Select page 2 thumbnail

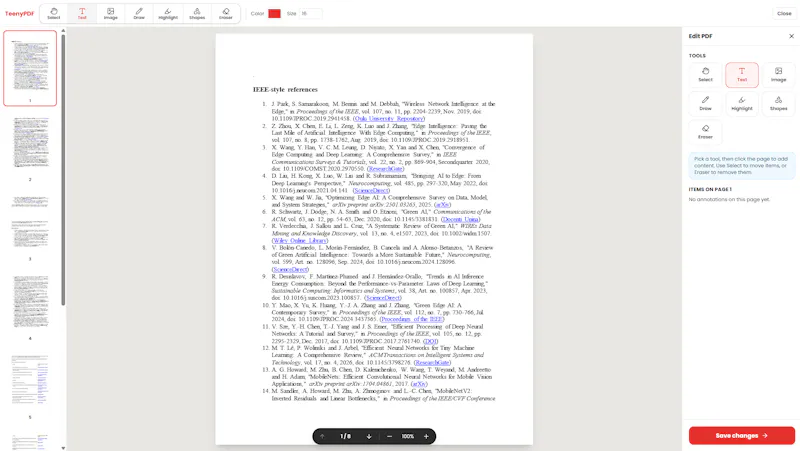30,143
